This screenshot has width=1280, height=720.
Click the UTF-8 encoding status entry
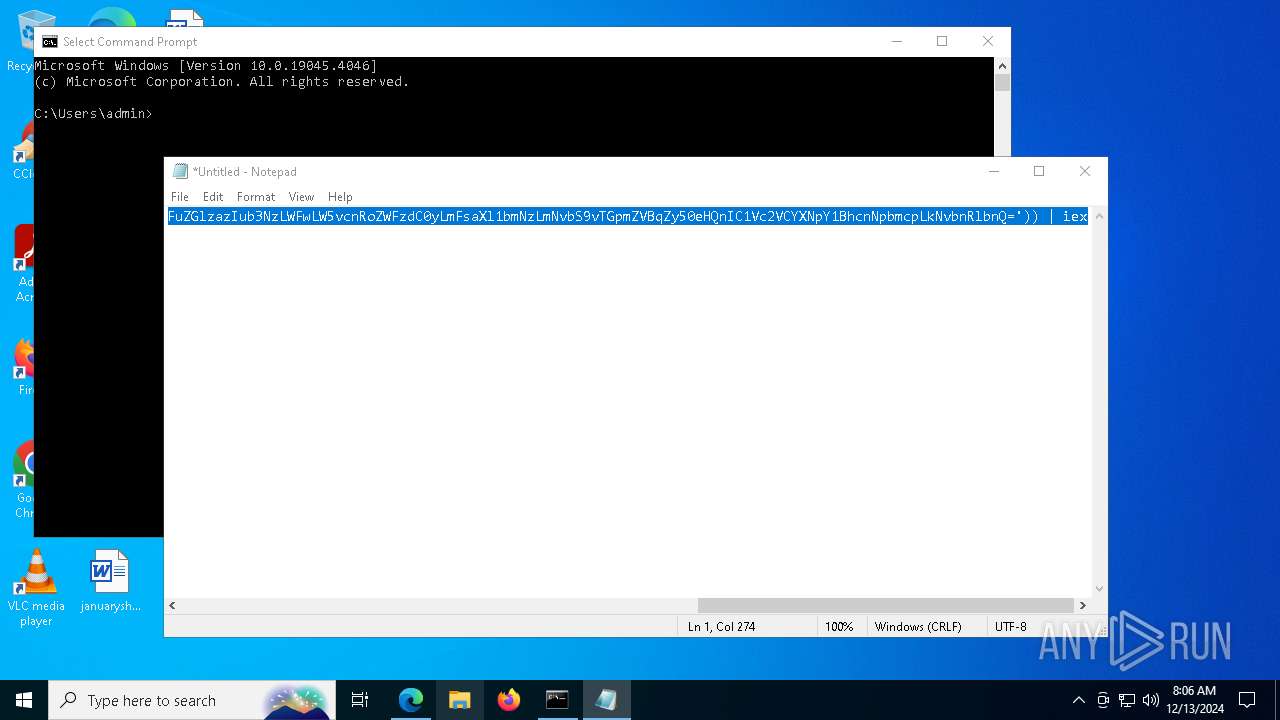coord(1011,627)
